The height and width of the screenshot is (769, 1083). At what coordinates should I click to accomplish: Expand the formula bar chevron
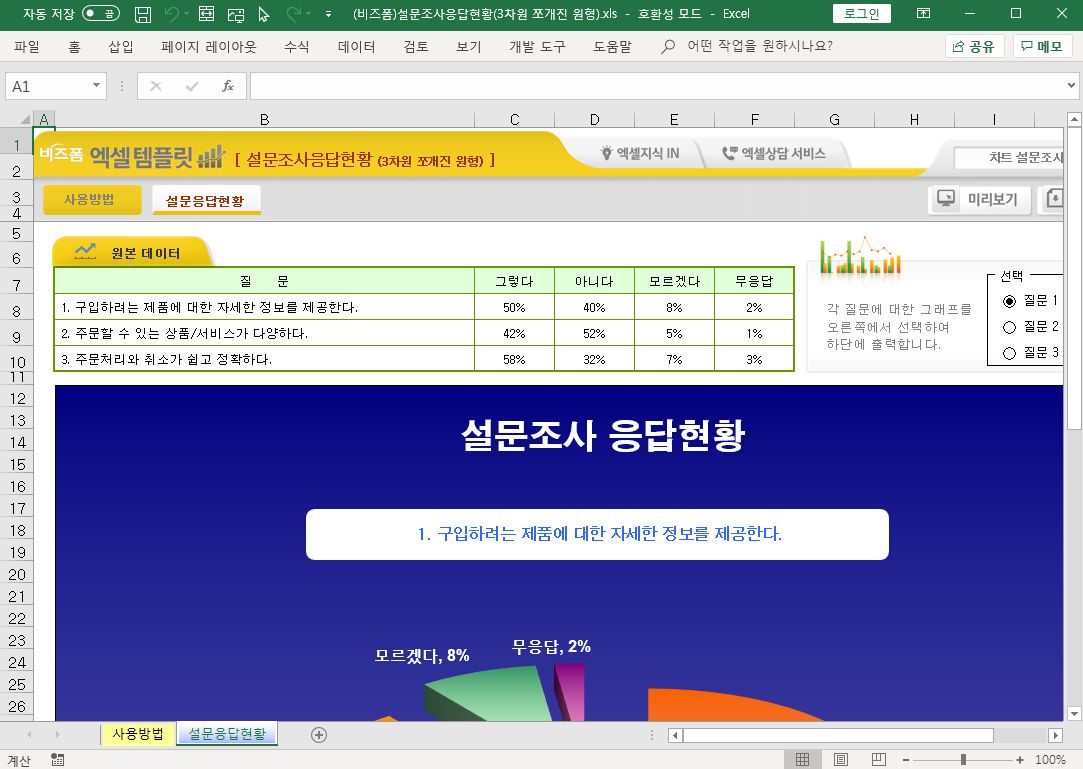[x=1072, y=87]
